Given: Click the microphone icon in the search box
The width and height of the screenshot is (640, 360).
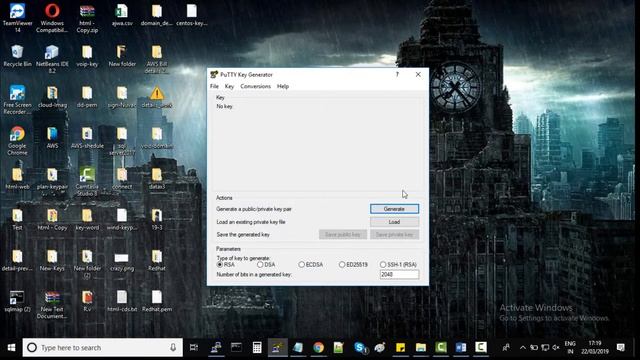Looking at the screenshot, I should (173, 347).
